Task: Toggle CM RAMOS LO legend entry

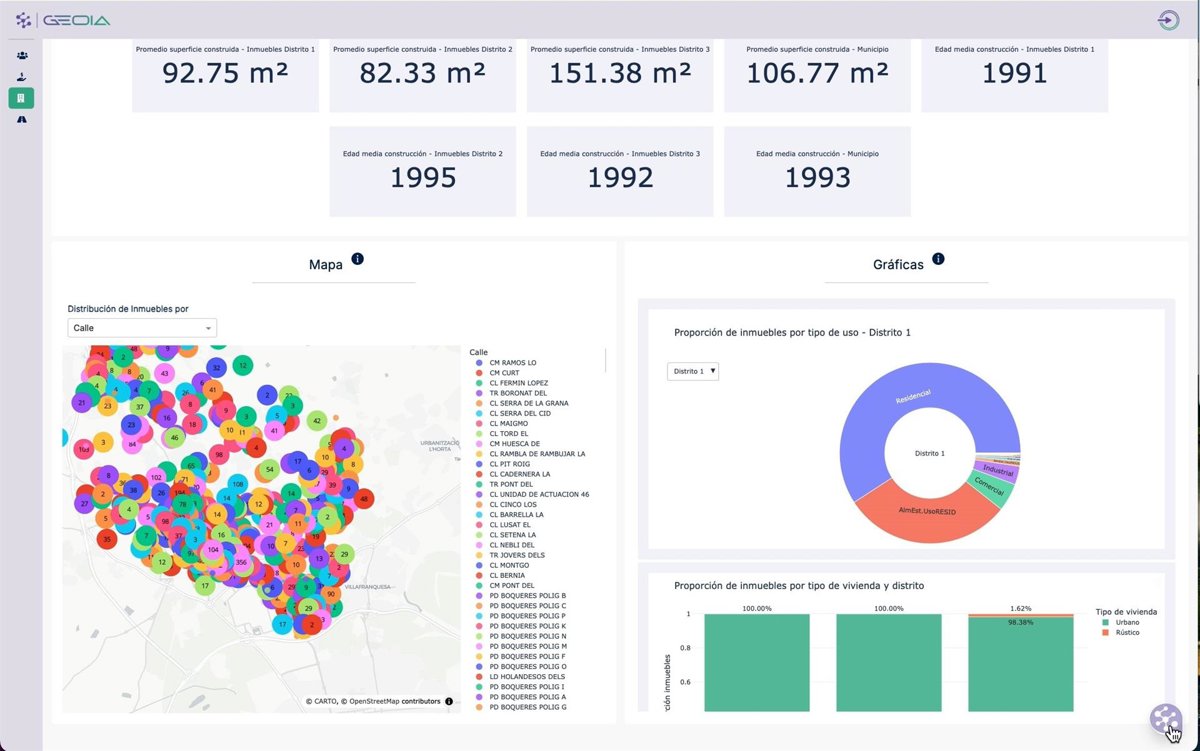Action: tap(512, 362)
